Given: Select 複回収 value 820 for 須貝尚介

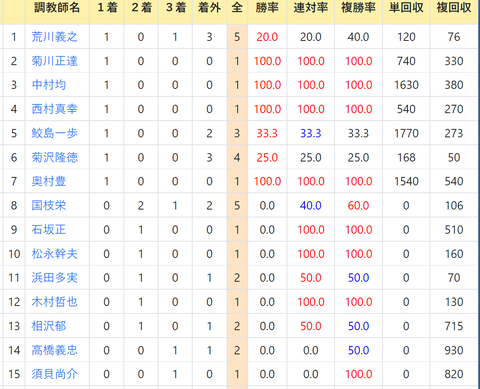Looking at the screenshot, I should (x=454, y=374).
